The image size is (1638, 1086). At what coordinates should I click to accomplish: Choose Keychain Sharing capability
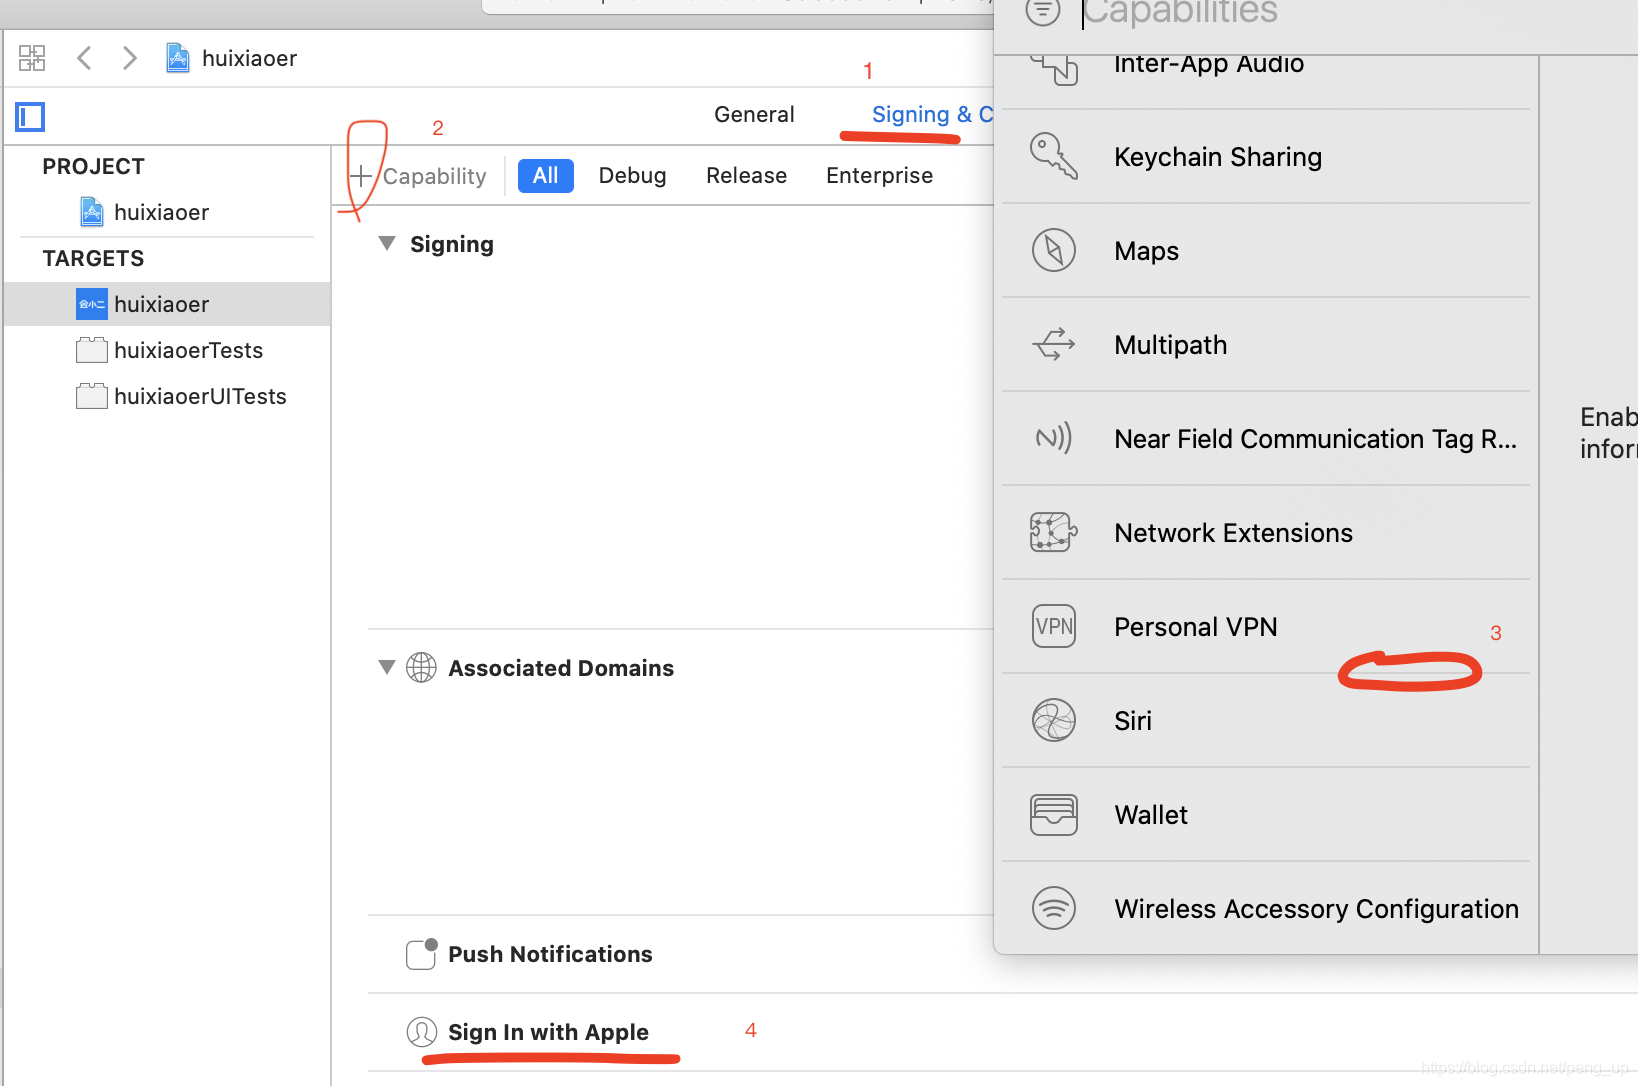point(1266,157)
